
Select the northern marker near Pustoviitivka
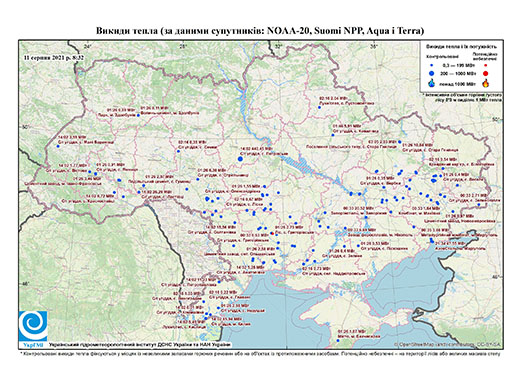coord(319,107)
